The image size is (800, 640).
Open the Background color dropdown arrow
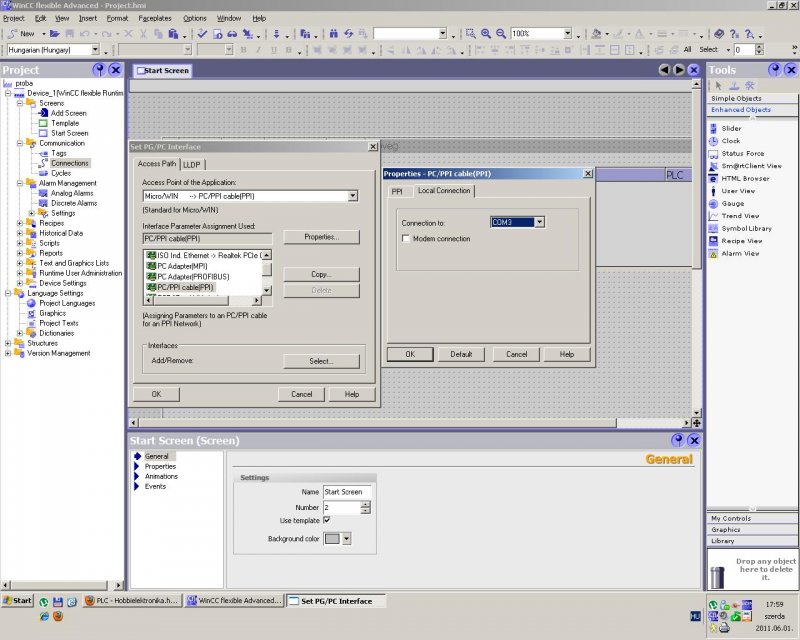(x=346, y=539)
